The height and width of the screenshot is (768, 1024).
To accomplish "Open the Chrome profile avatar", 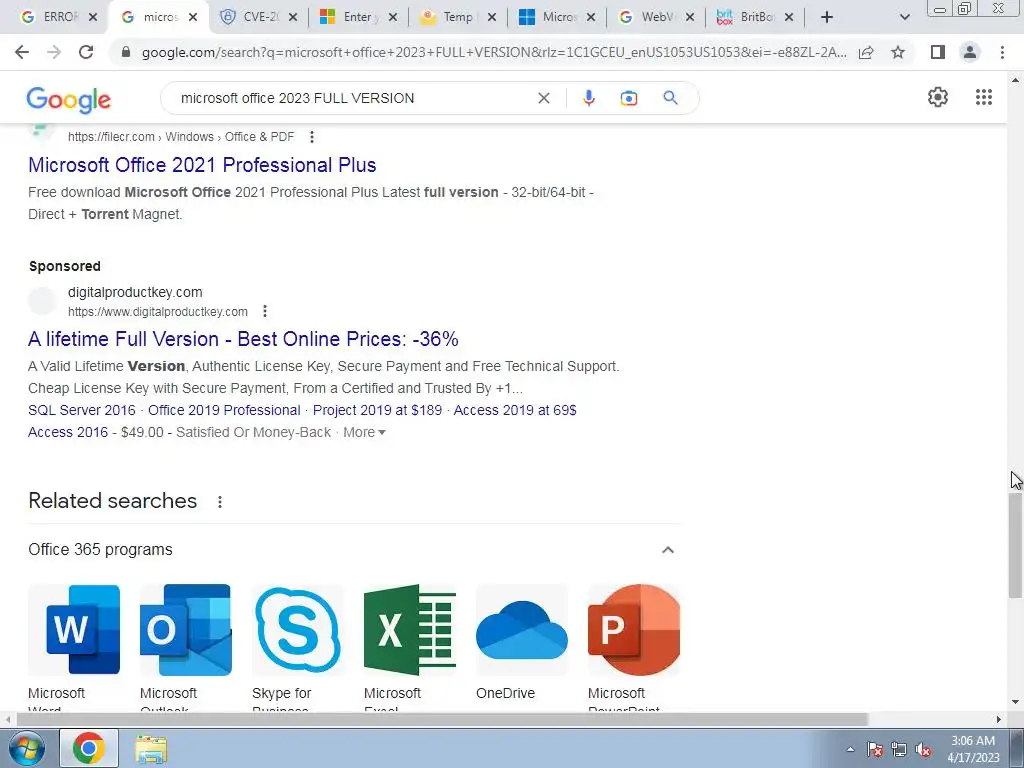I will 970,52.
